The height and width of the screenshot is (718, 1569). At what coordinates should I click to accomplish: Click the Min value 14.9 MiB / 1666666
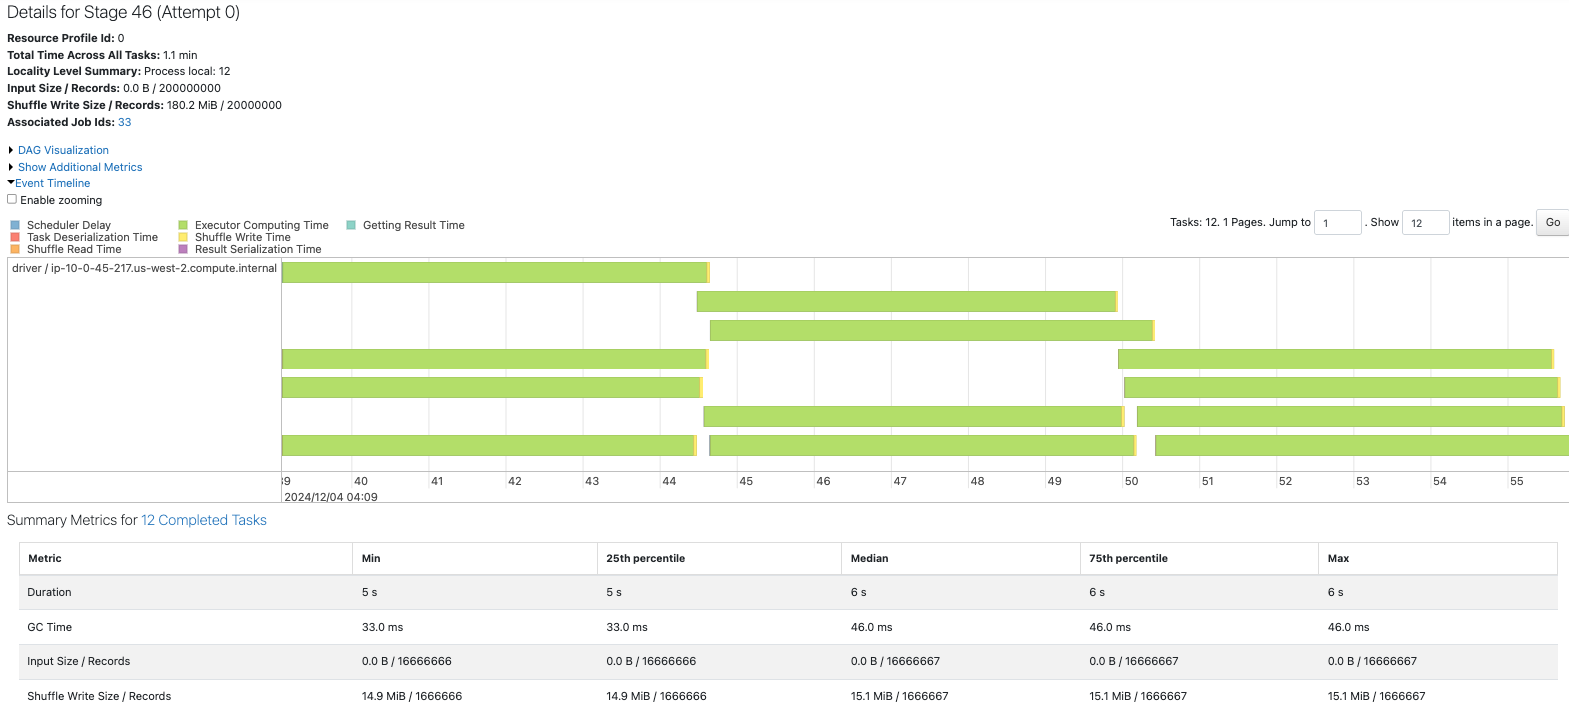point(411,696)
